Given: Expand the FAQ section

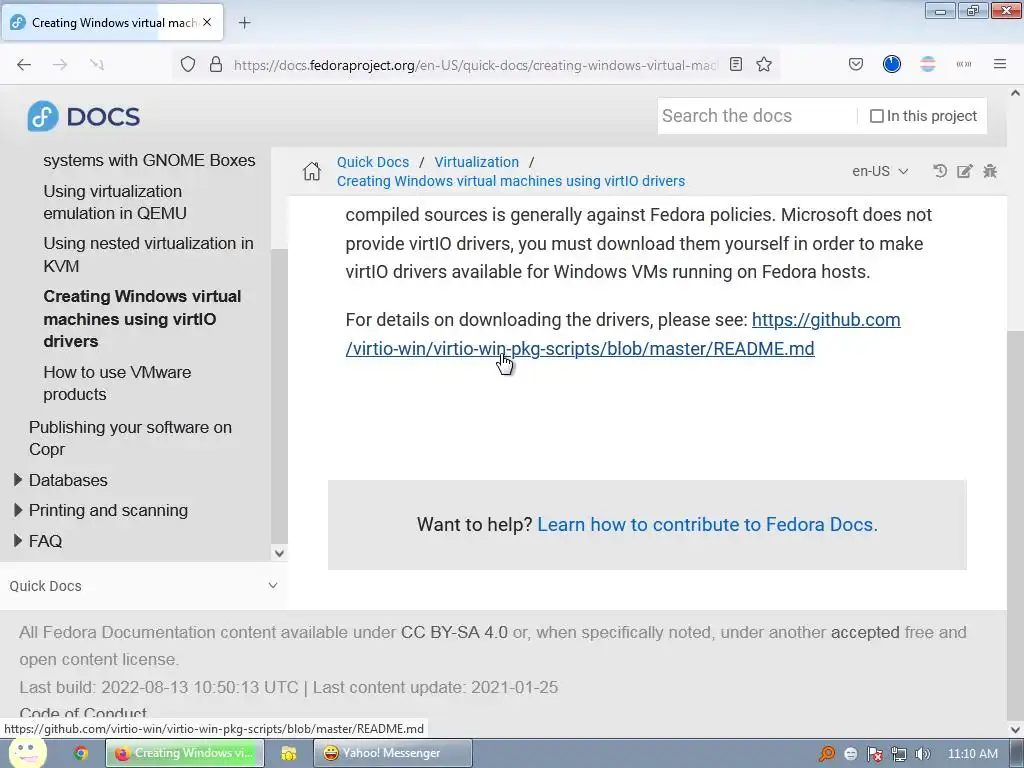Looking at the screenshot, I should point(18,541).
